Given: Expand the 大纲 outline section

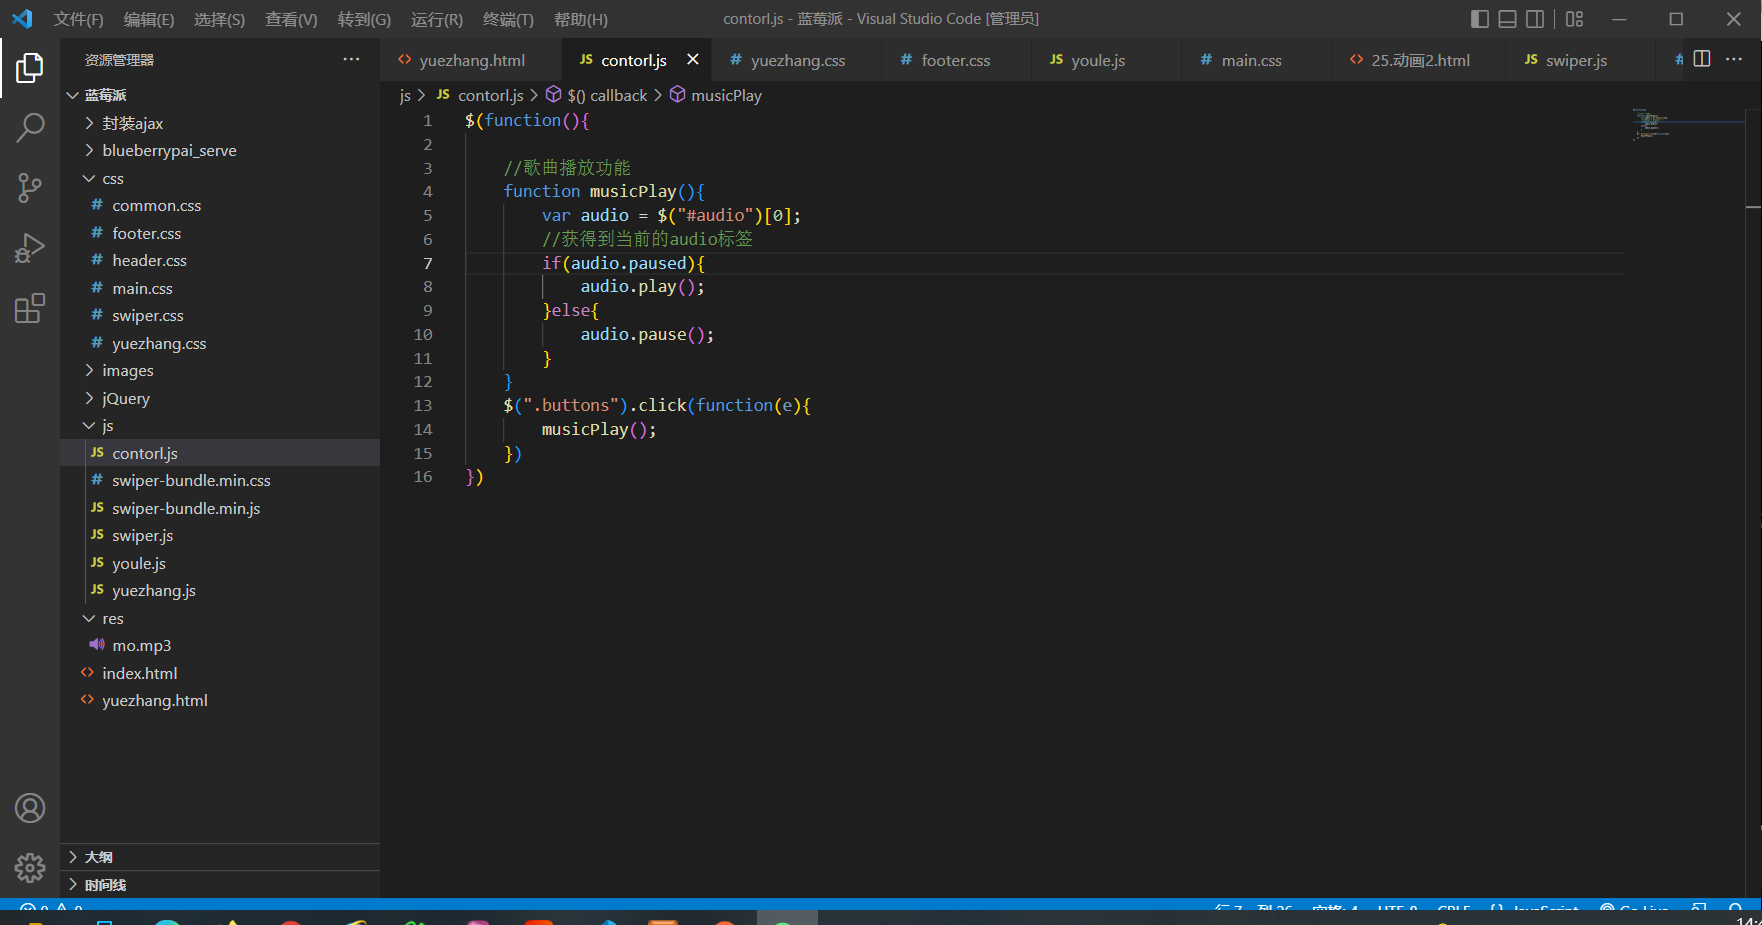Looking at the screenshot, I should 220,857.
